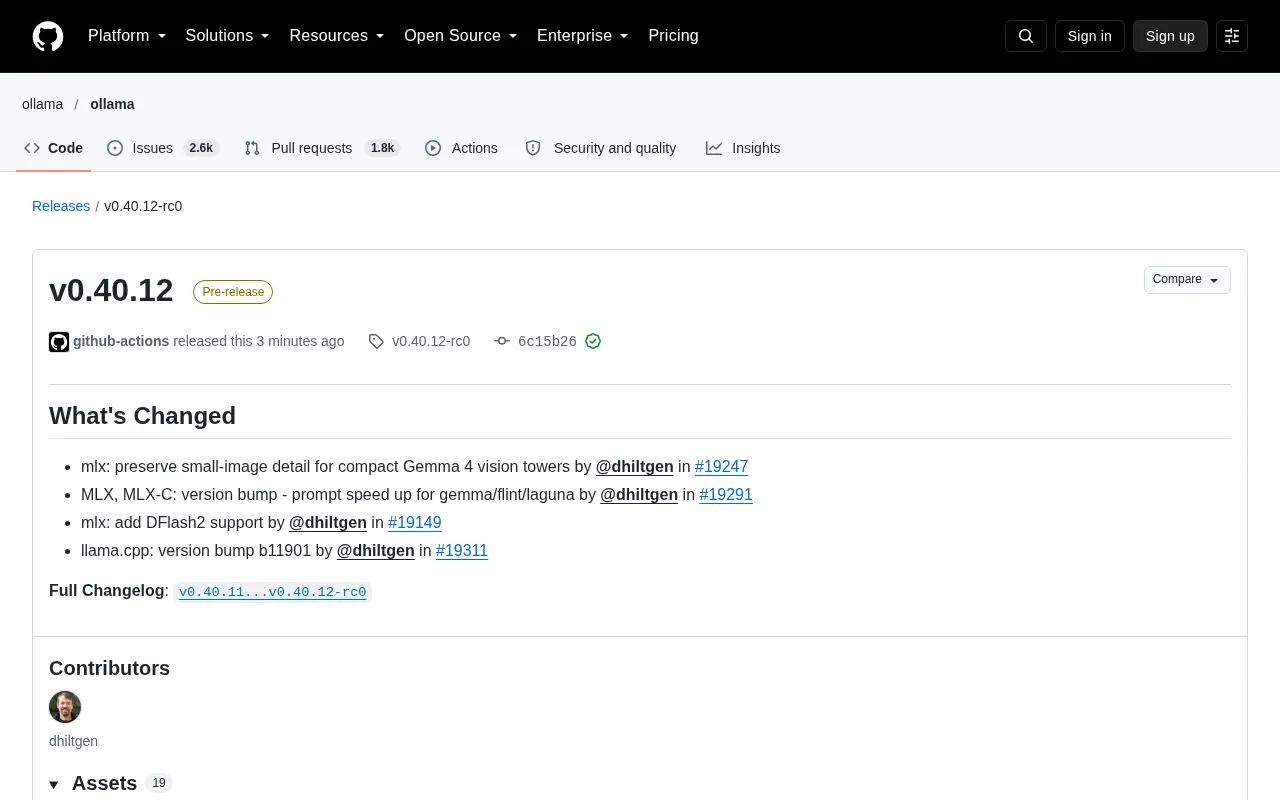Screen dimensions: 1280x800
Task: Open pull request #19247
Action: click(721, 466)
